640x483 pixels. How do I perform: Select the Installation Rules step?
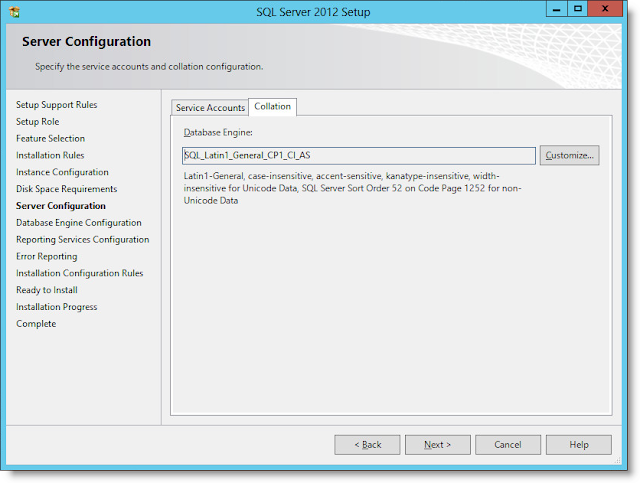pyautogui.click(x=50, y=155)
